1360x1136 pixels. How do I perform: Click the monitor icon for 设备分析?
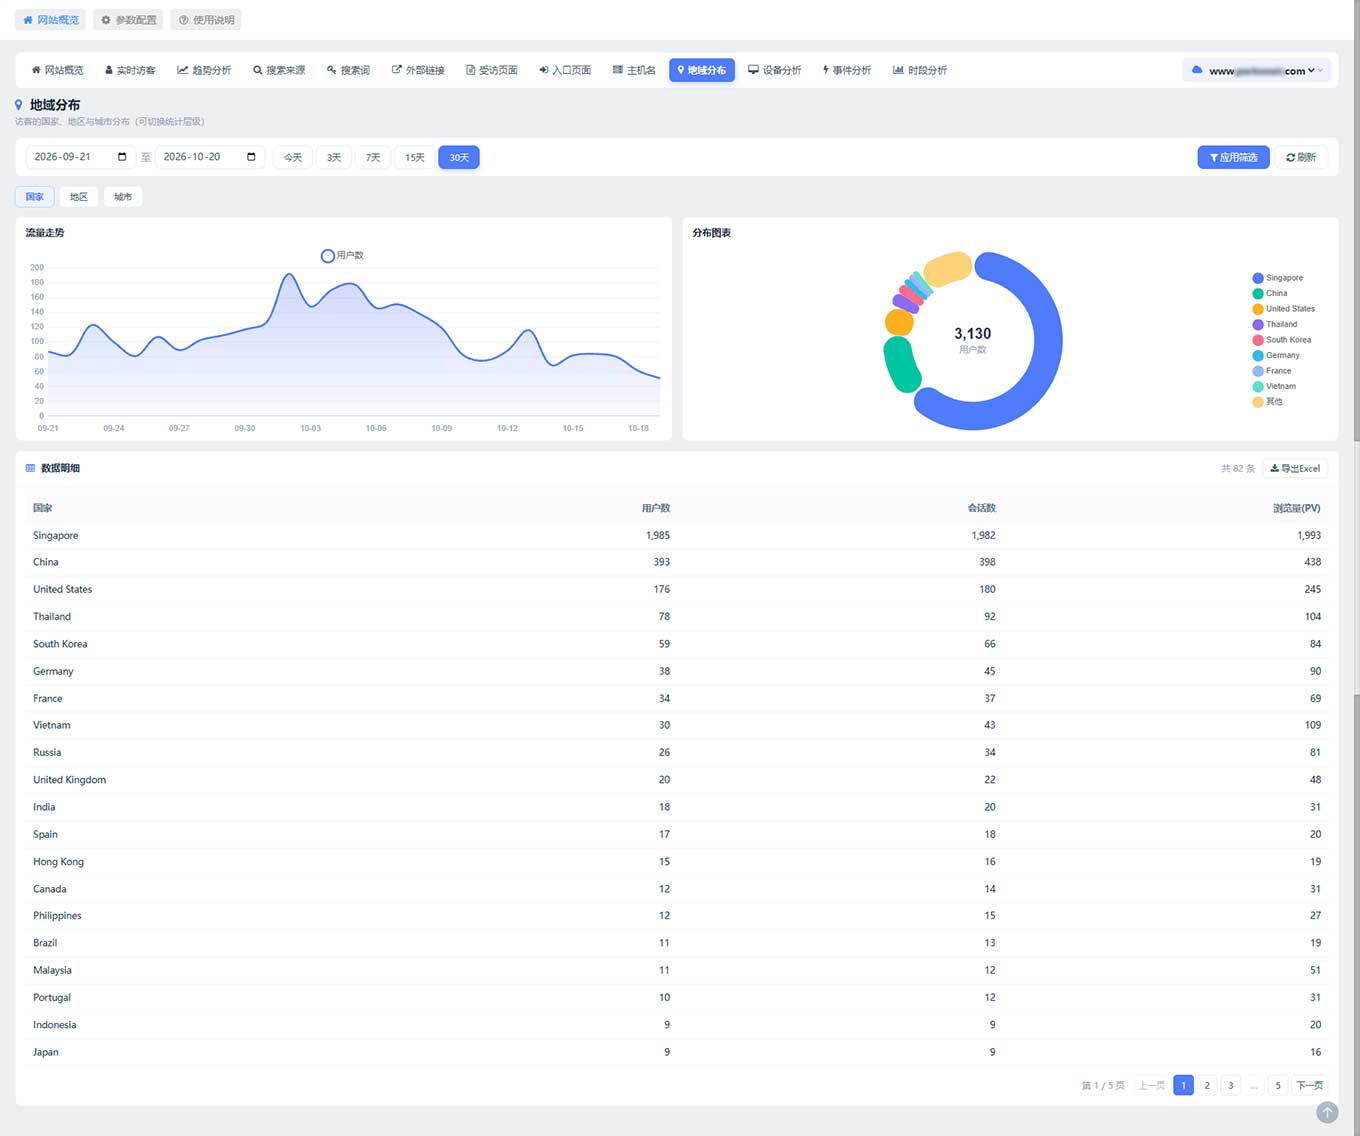coord(754,70)
